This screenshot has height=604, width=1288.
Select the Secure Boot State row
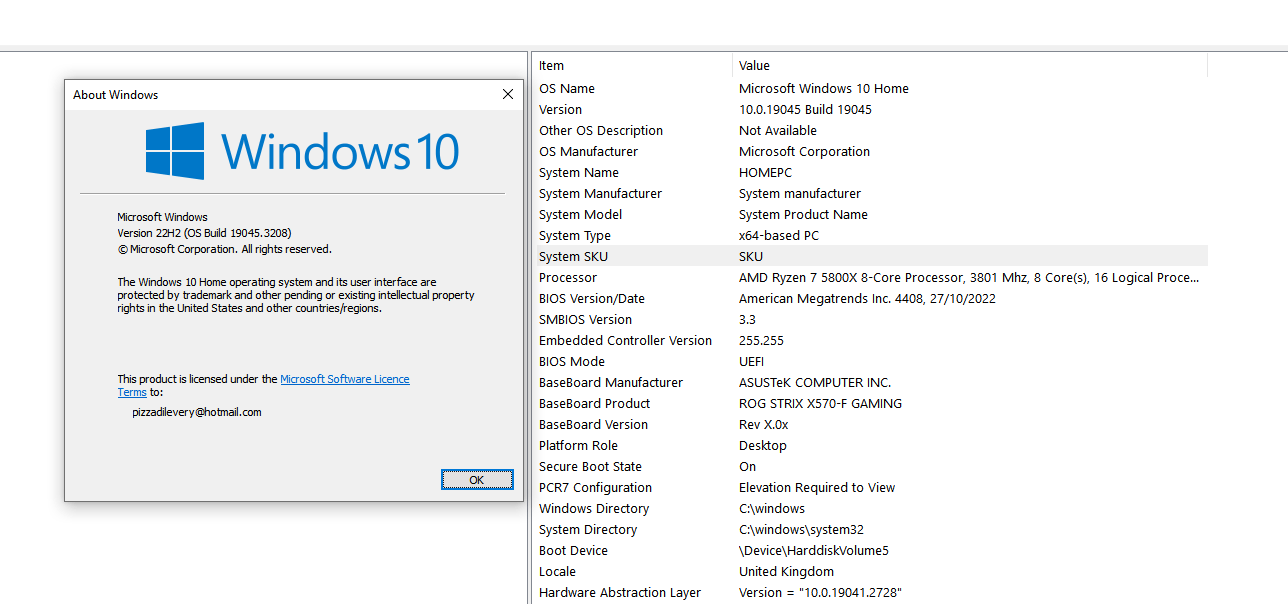click(870, 467)
